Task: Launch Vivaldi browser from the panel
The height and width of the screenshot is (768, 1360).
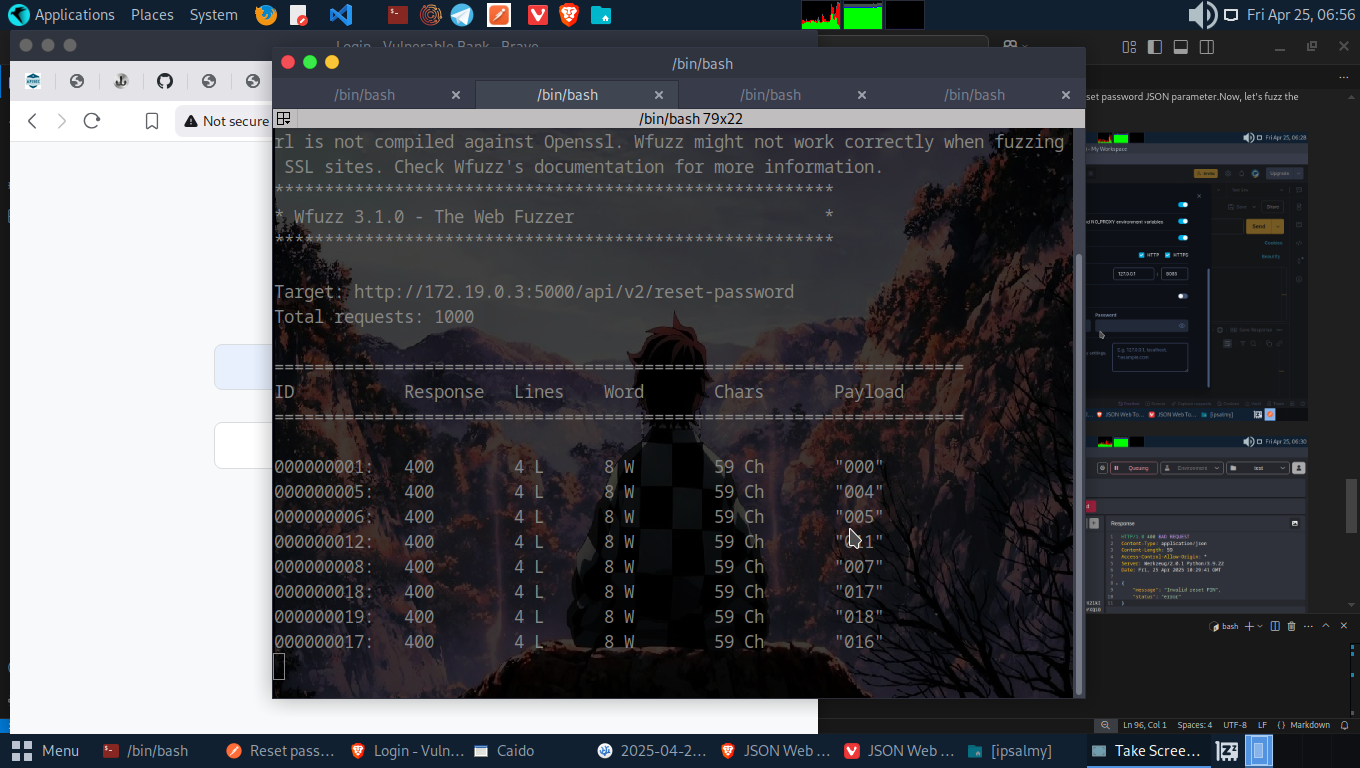Action: [x=538, y=15]
